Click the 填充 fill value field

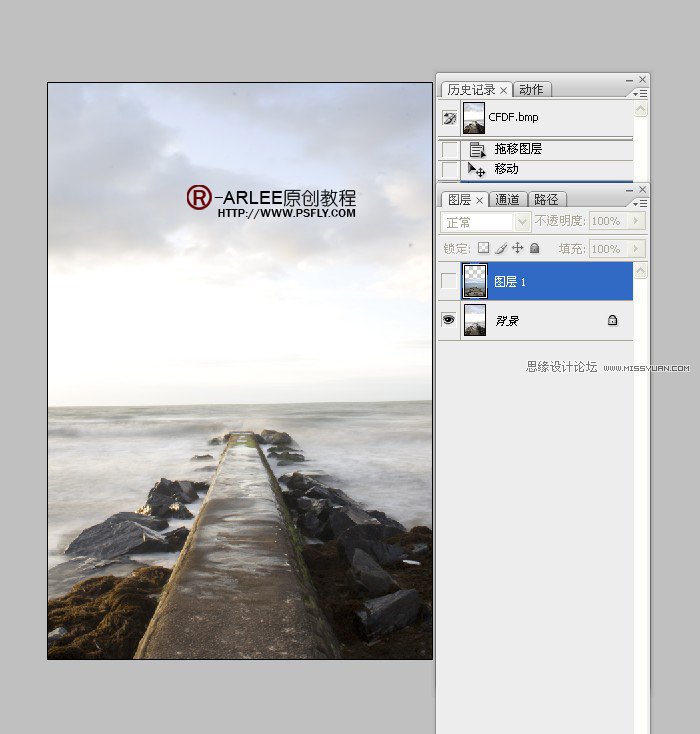tap(608, 249)
